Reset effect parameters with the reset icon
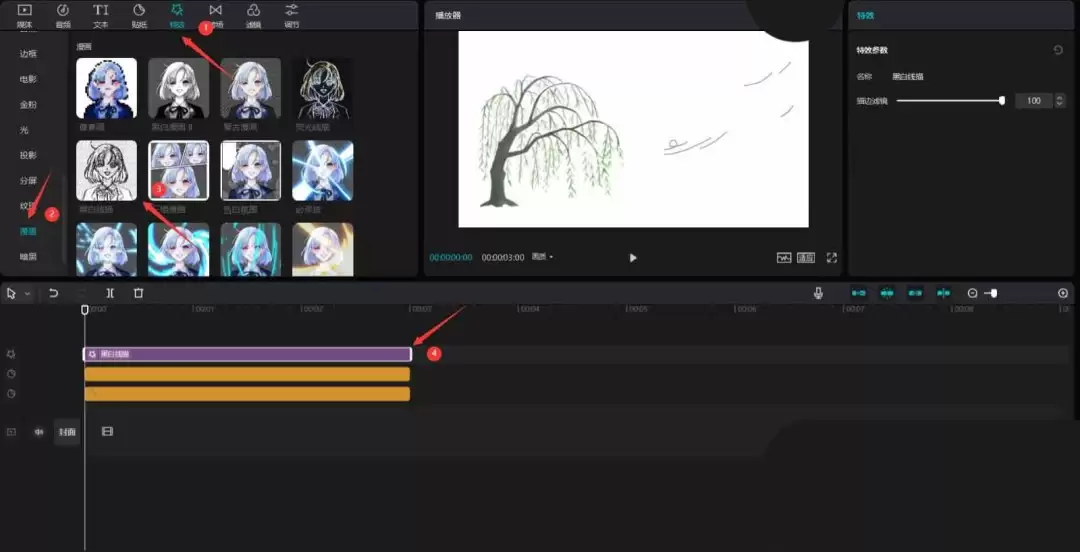This screenshot has height=552, width=1080. (1058, 50)
